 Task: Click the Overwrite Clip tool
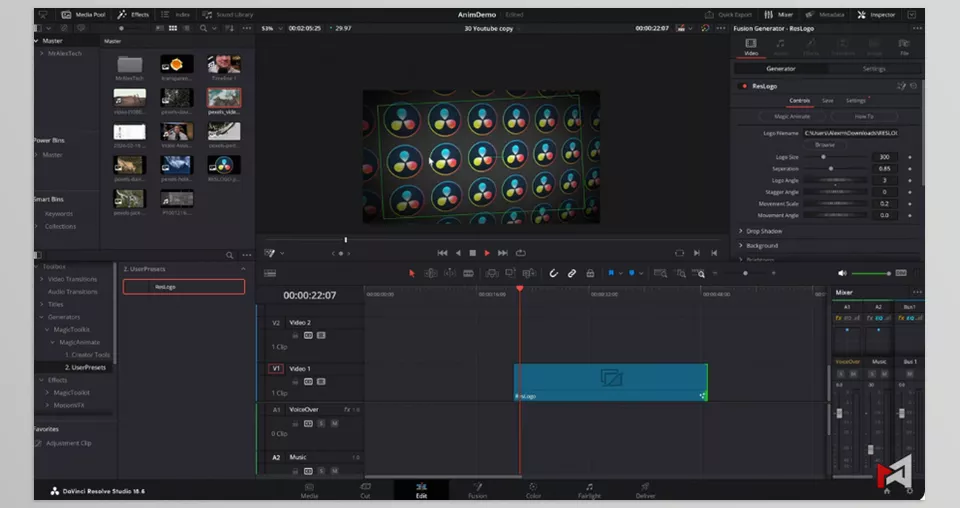coord(510,274)
